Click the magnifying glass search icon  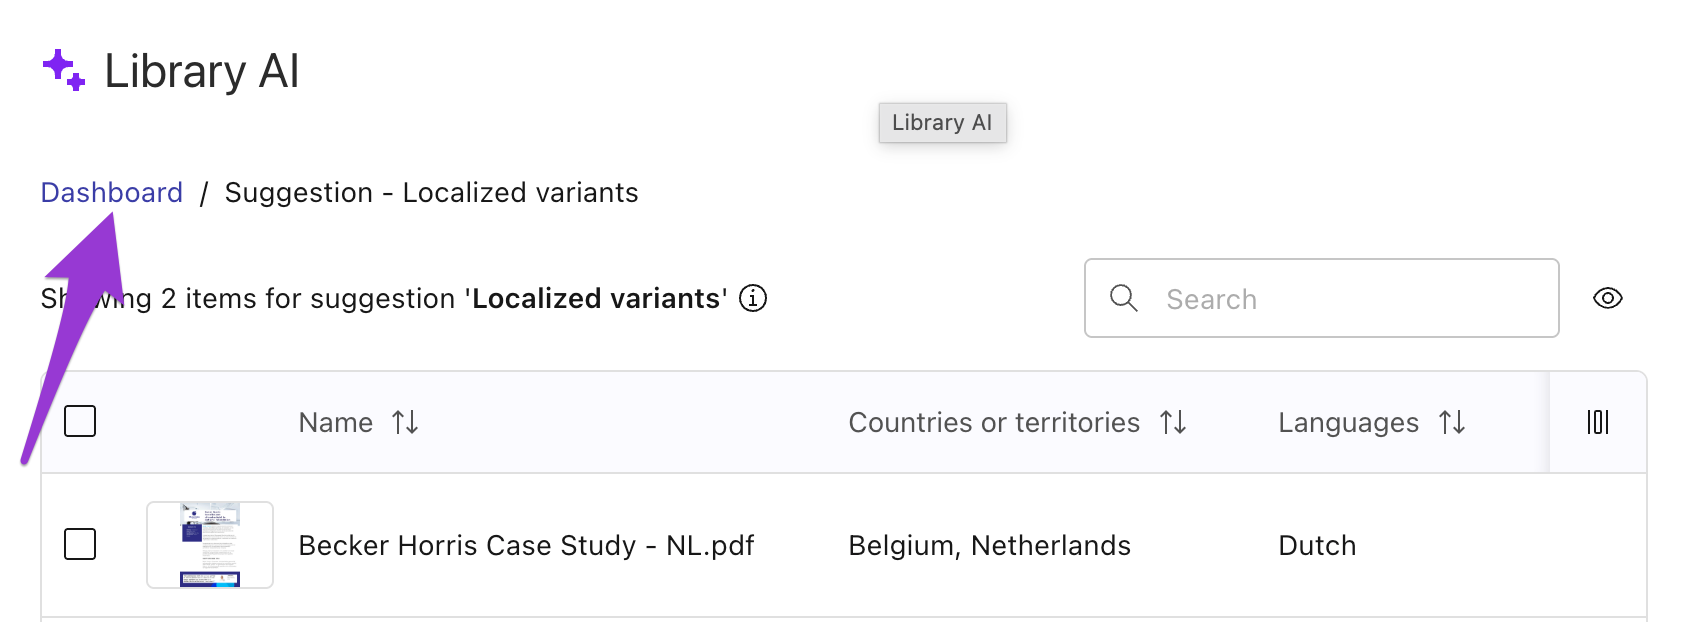tap(1124, 298)
